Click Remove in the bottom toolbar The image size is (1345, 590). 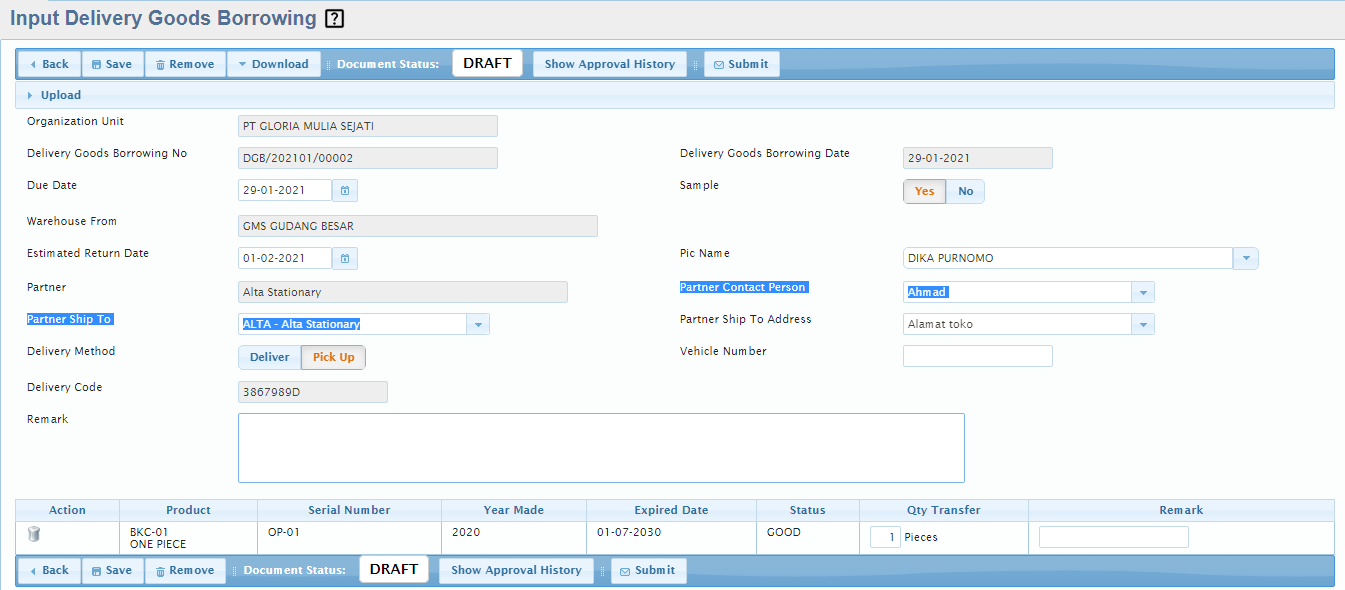point(185,570)
